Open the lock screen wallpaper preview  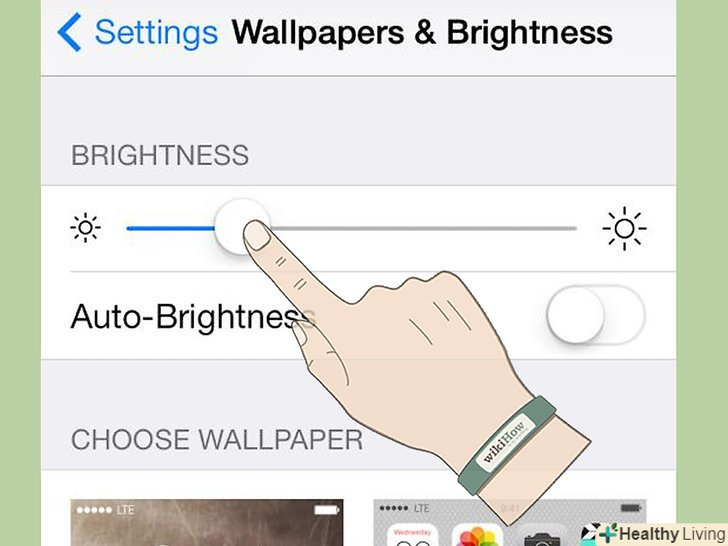pyautogui.click(x=207, y=522)
